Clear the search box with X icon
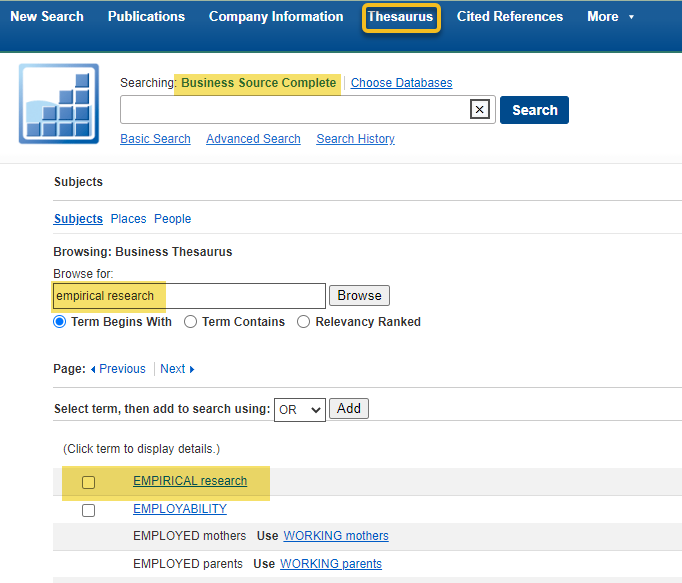Image resolution: width=682 pixels, height=583 pixels. click(x=480, y=110)
